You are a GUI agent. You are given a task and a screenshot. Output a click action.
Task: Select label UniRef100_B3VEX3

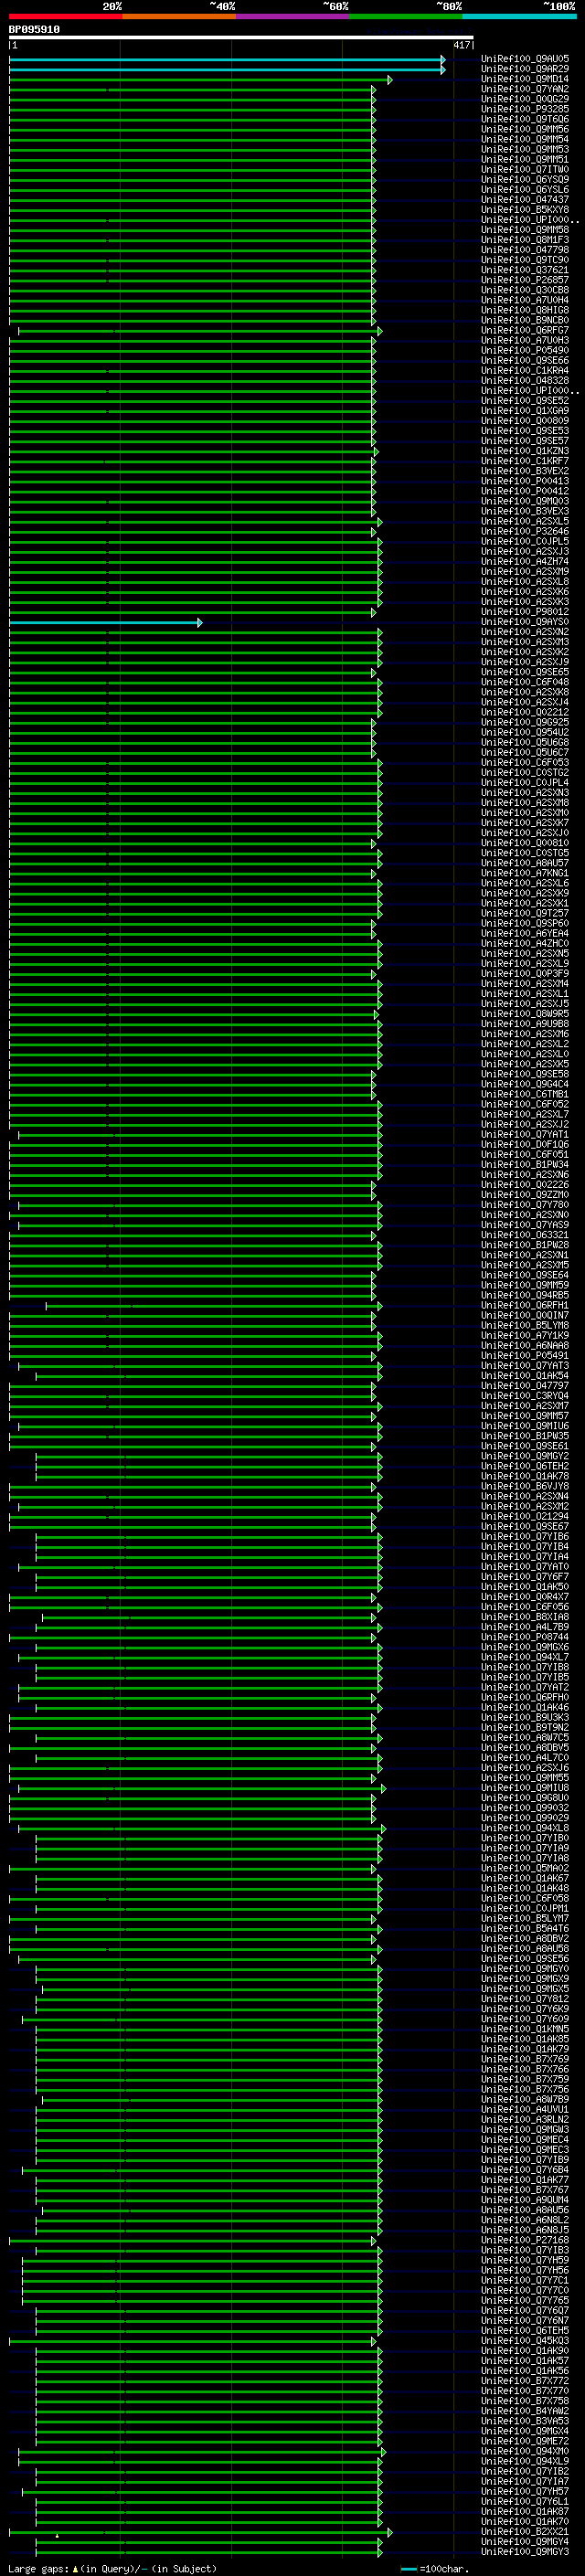tap(525, 511)
